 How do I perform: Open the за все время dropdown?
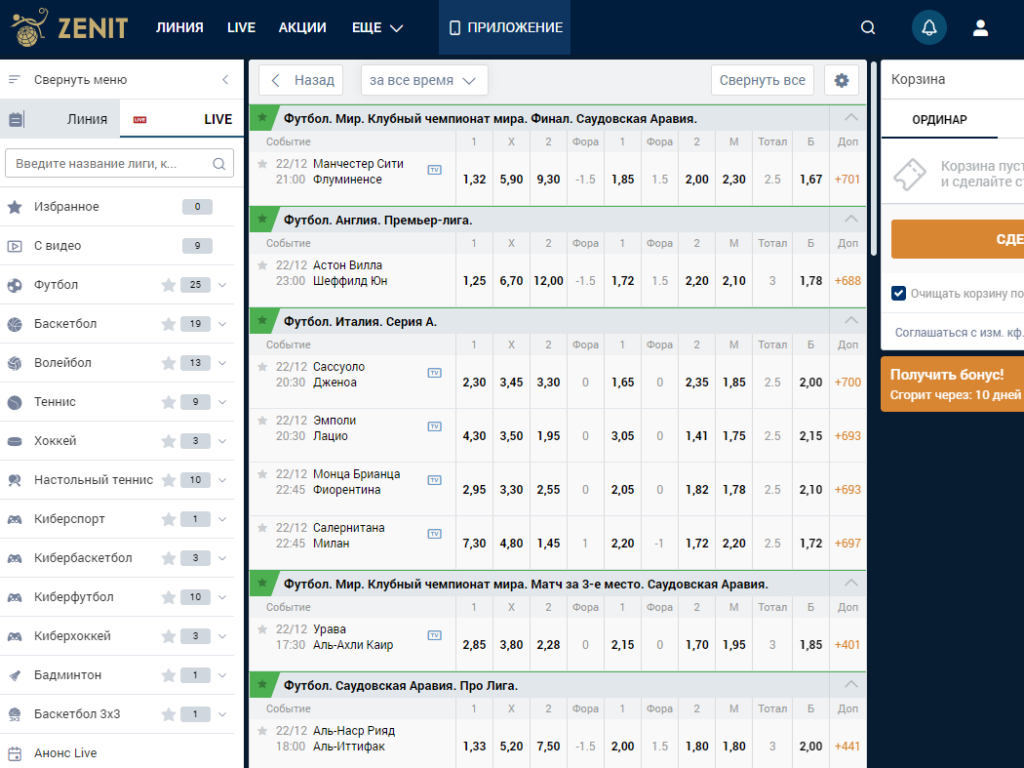[x=424, y=80]
